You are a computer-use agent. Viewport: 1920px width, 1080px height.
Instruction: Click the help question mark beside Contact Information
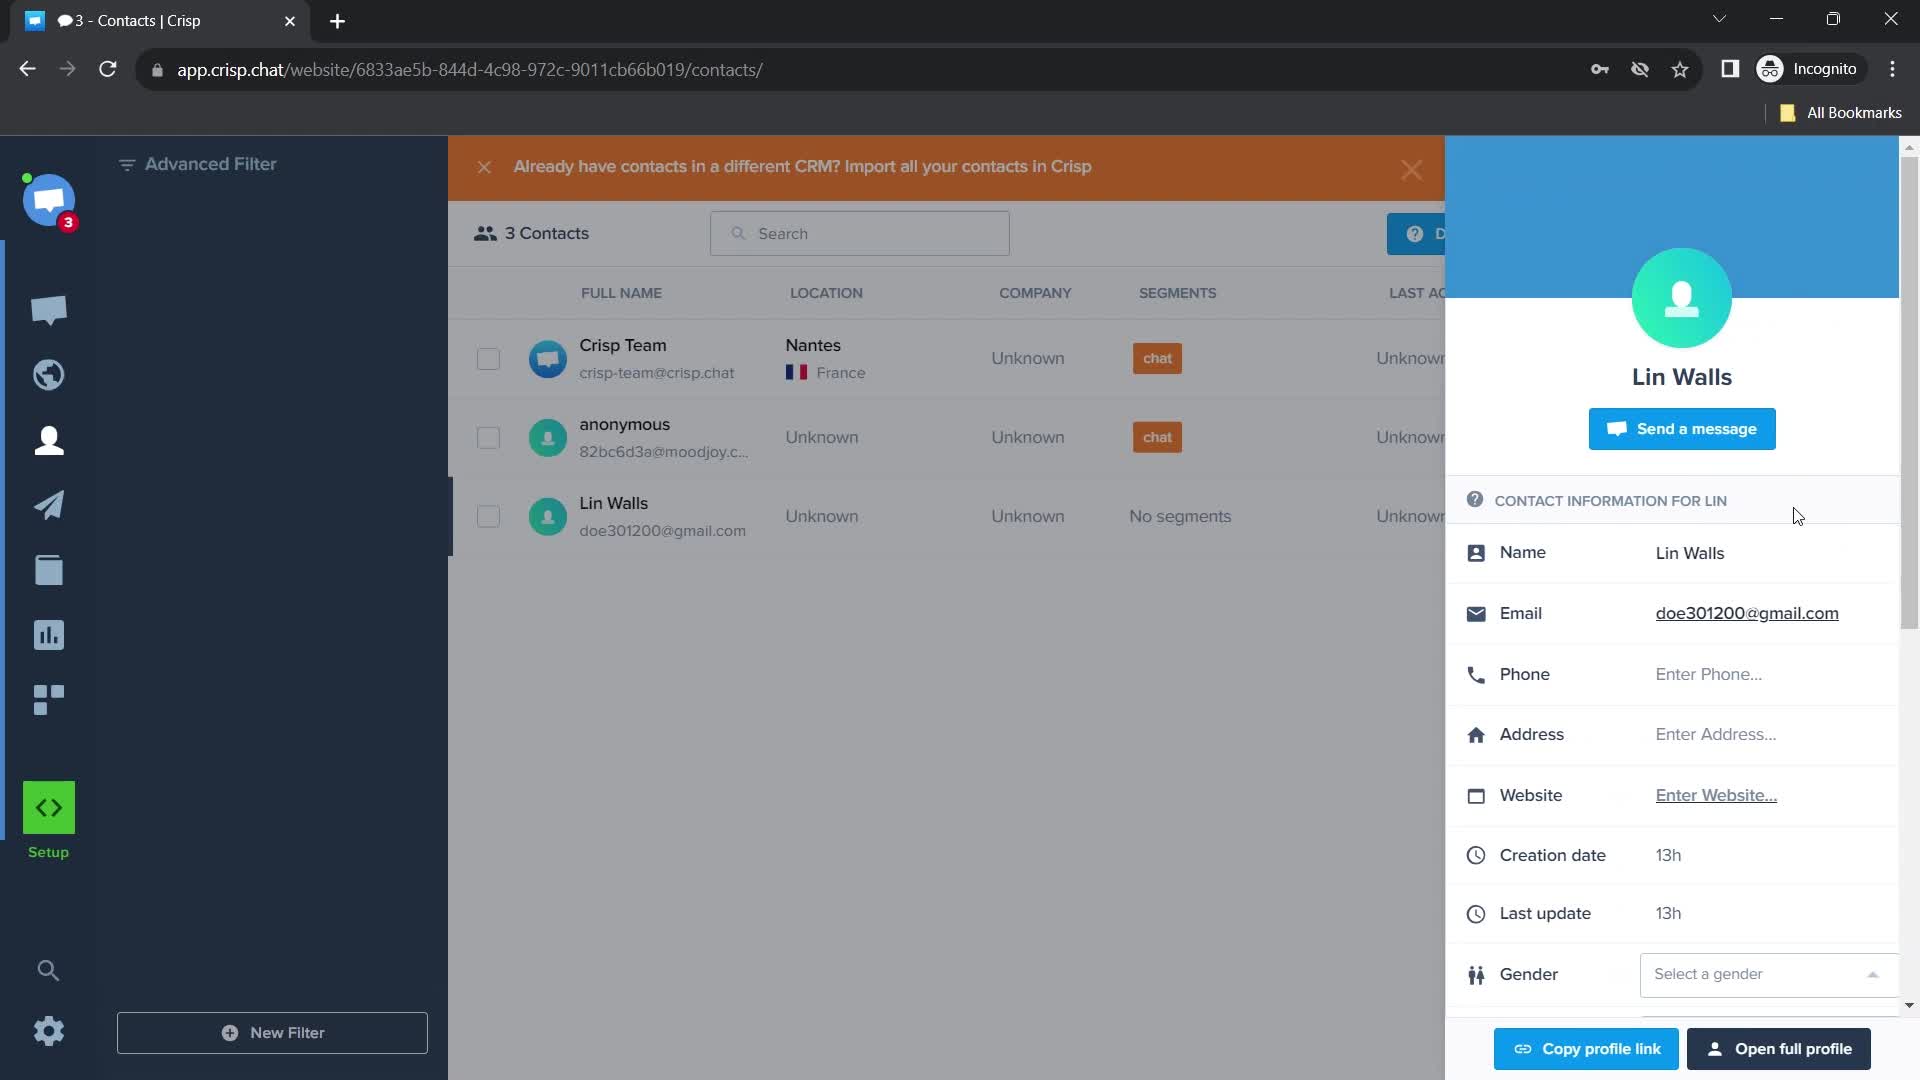(x=1475, y=500)
